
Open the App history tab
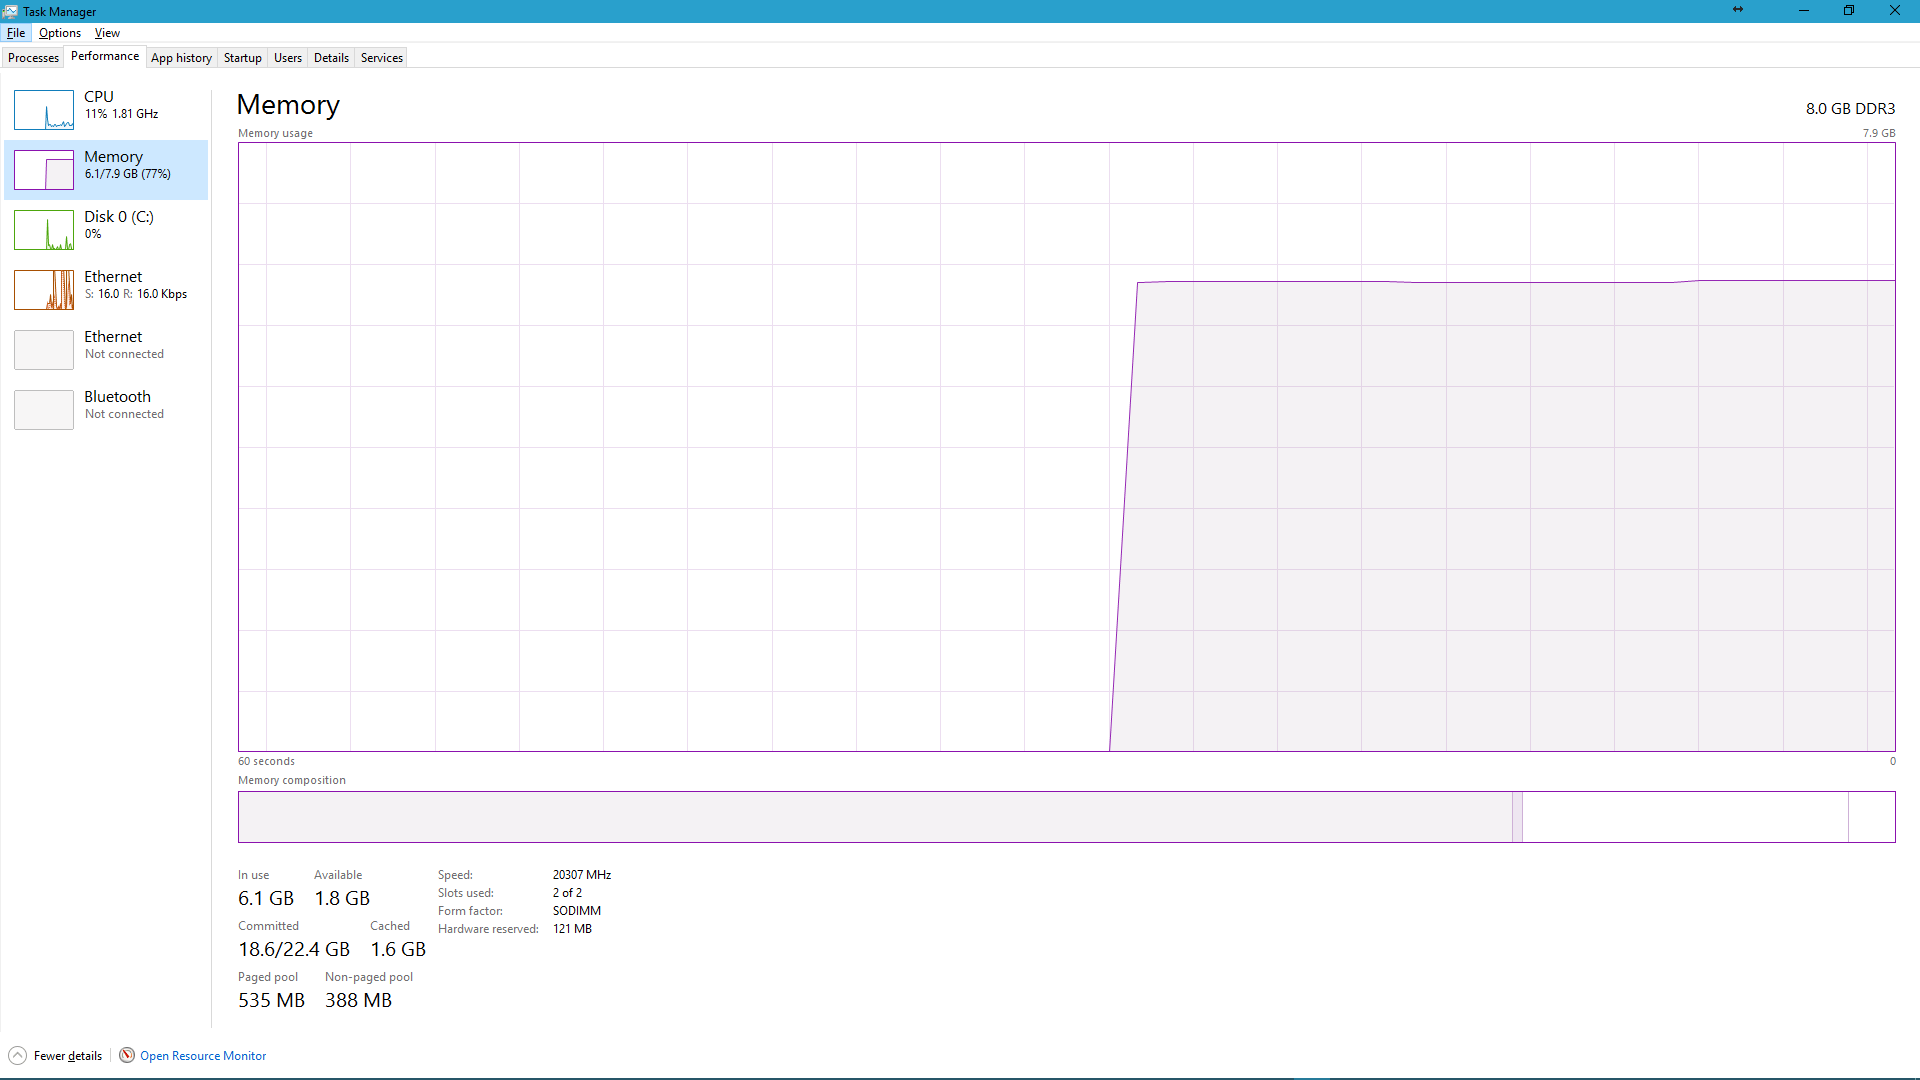(181, 57)
